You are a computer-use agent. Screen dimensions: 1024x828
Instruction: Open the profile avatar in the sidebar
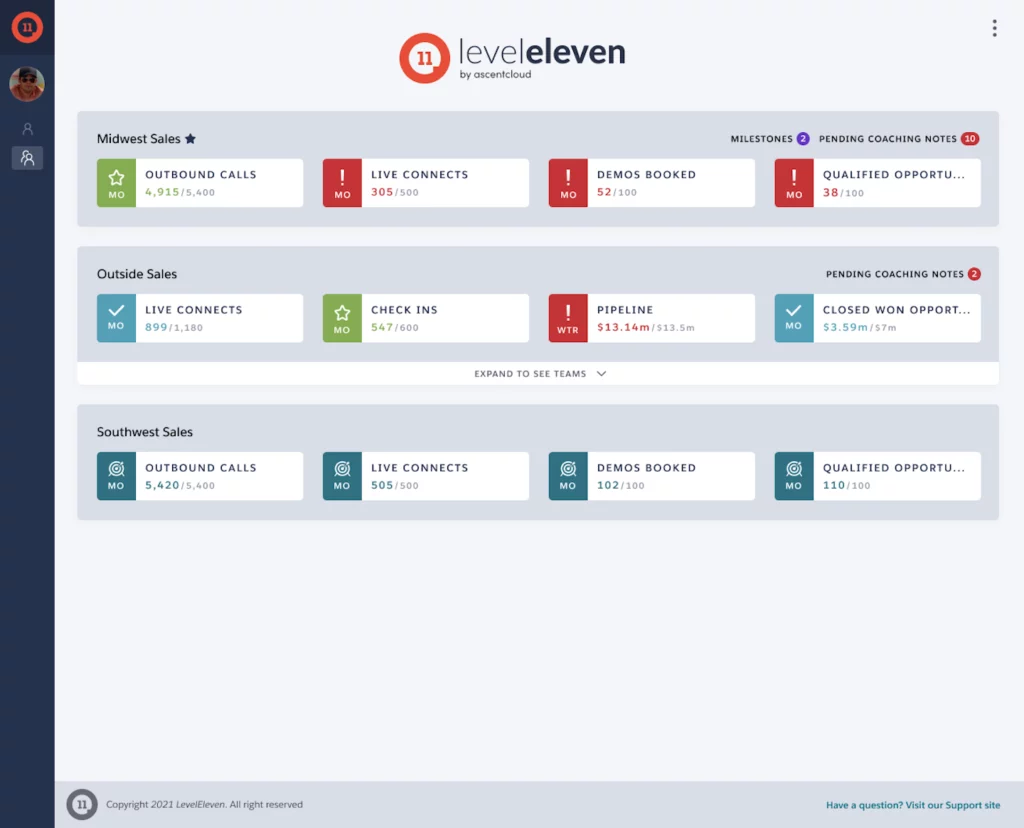pos(27,84)
